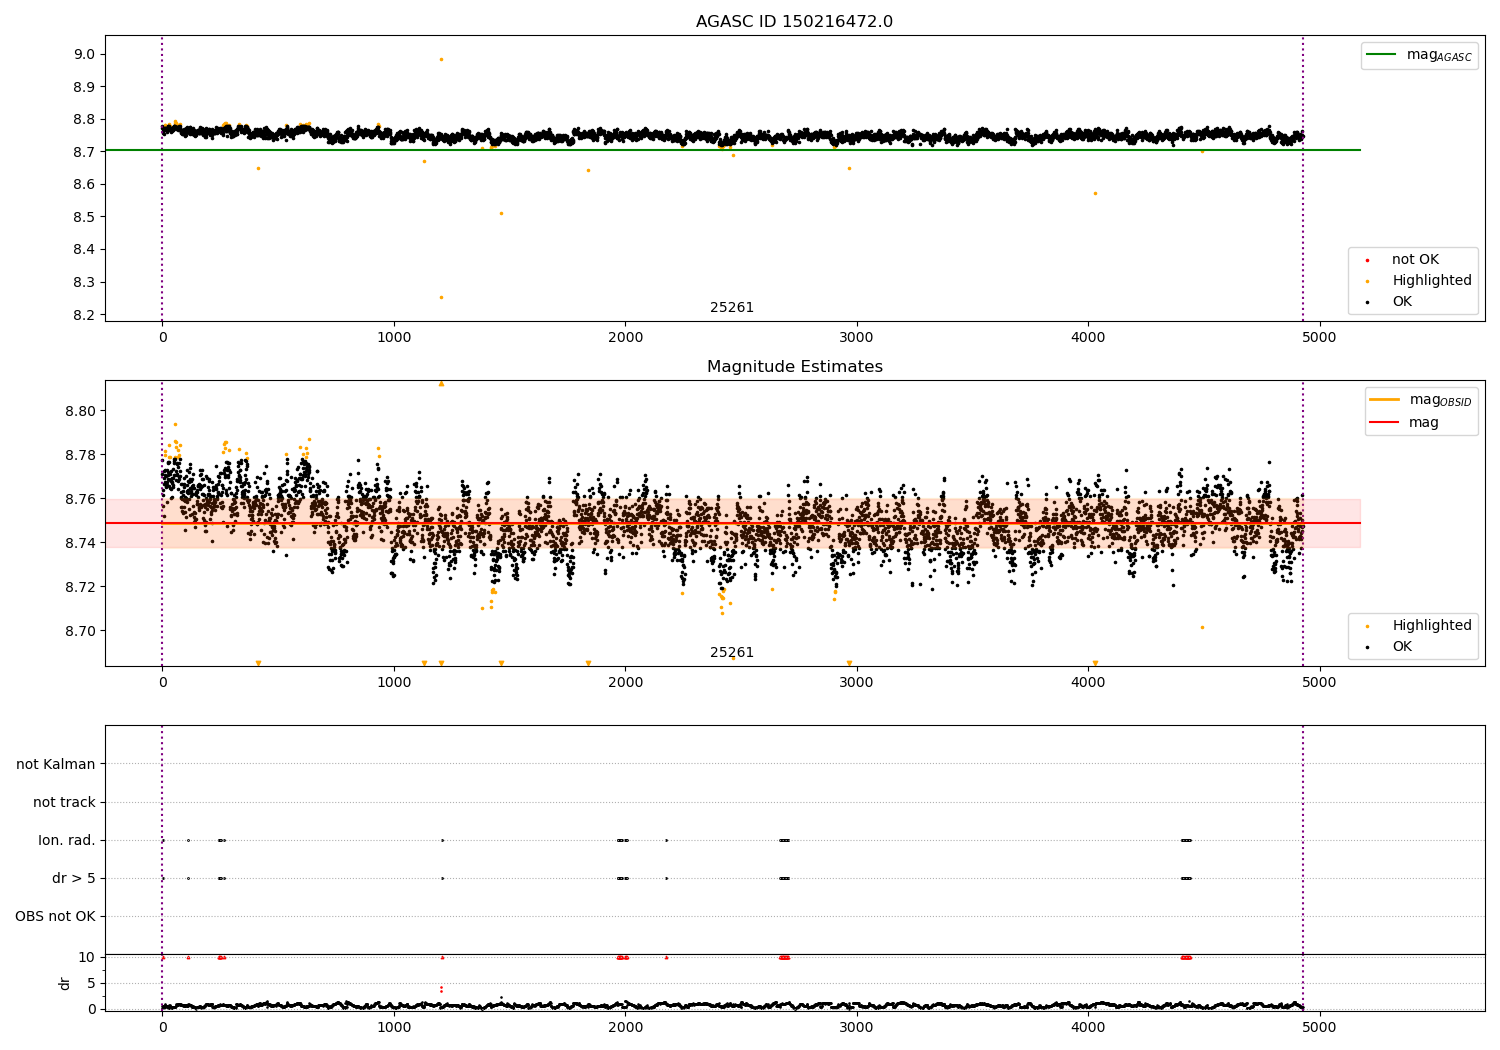Click orange outlier near 8.57 at x 4000
The width and height of the screenshot is (1500, 1050).
point(1095,194)
